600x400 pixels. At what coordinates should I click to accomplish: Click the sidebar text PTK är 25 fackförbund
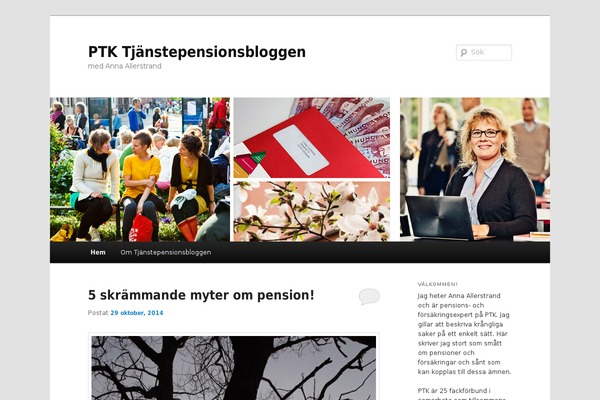point(453,390)
